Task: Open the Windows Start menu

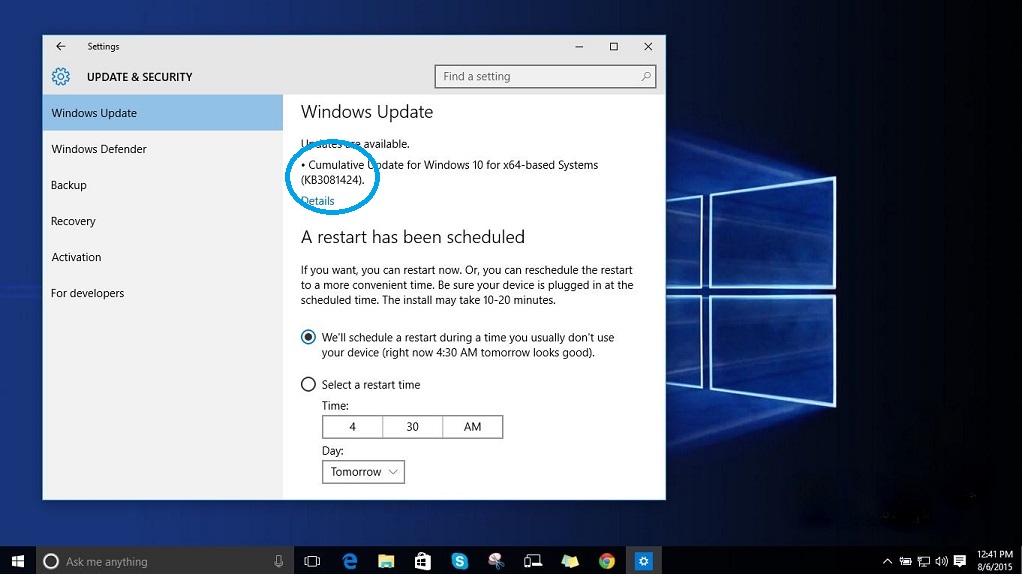Action: pos(18,561)
